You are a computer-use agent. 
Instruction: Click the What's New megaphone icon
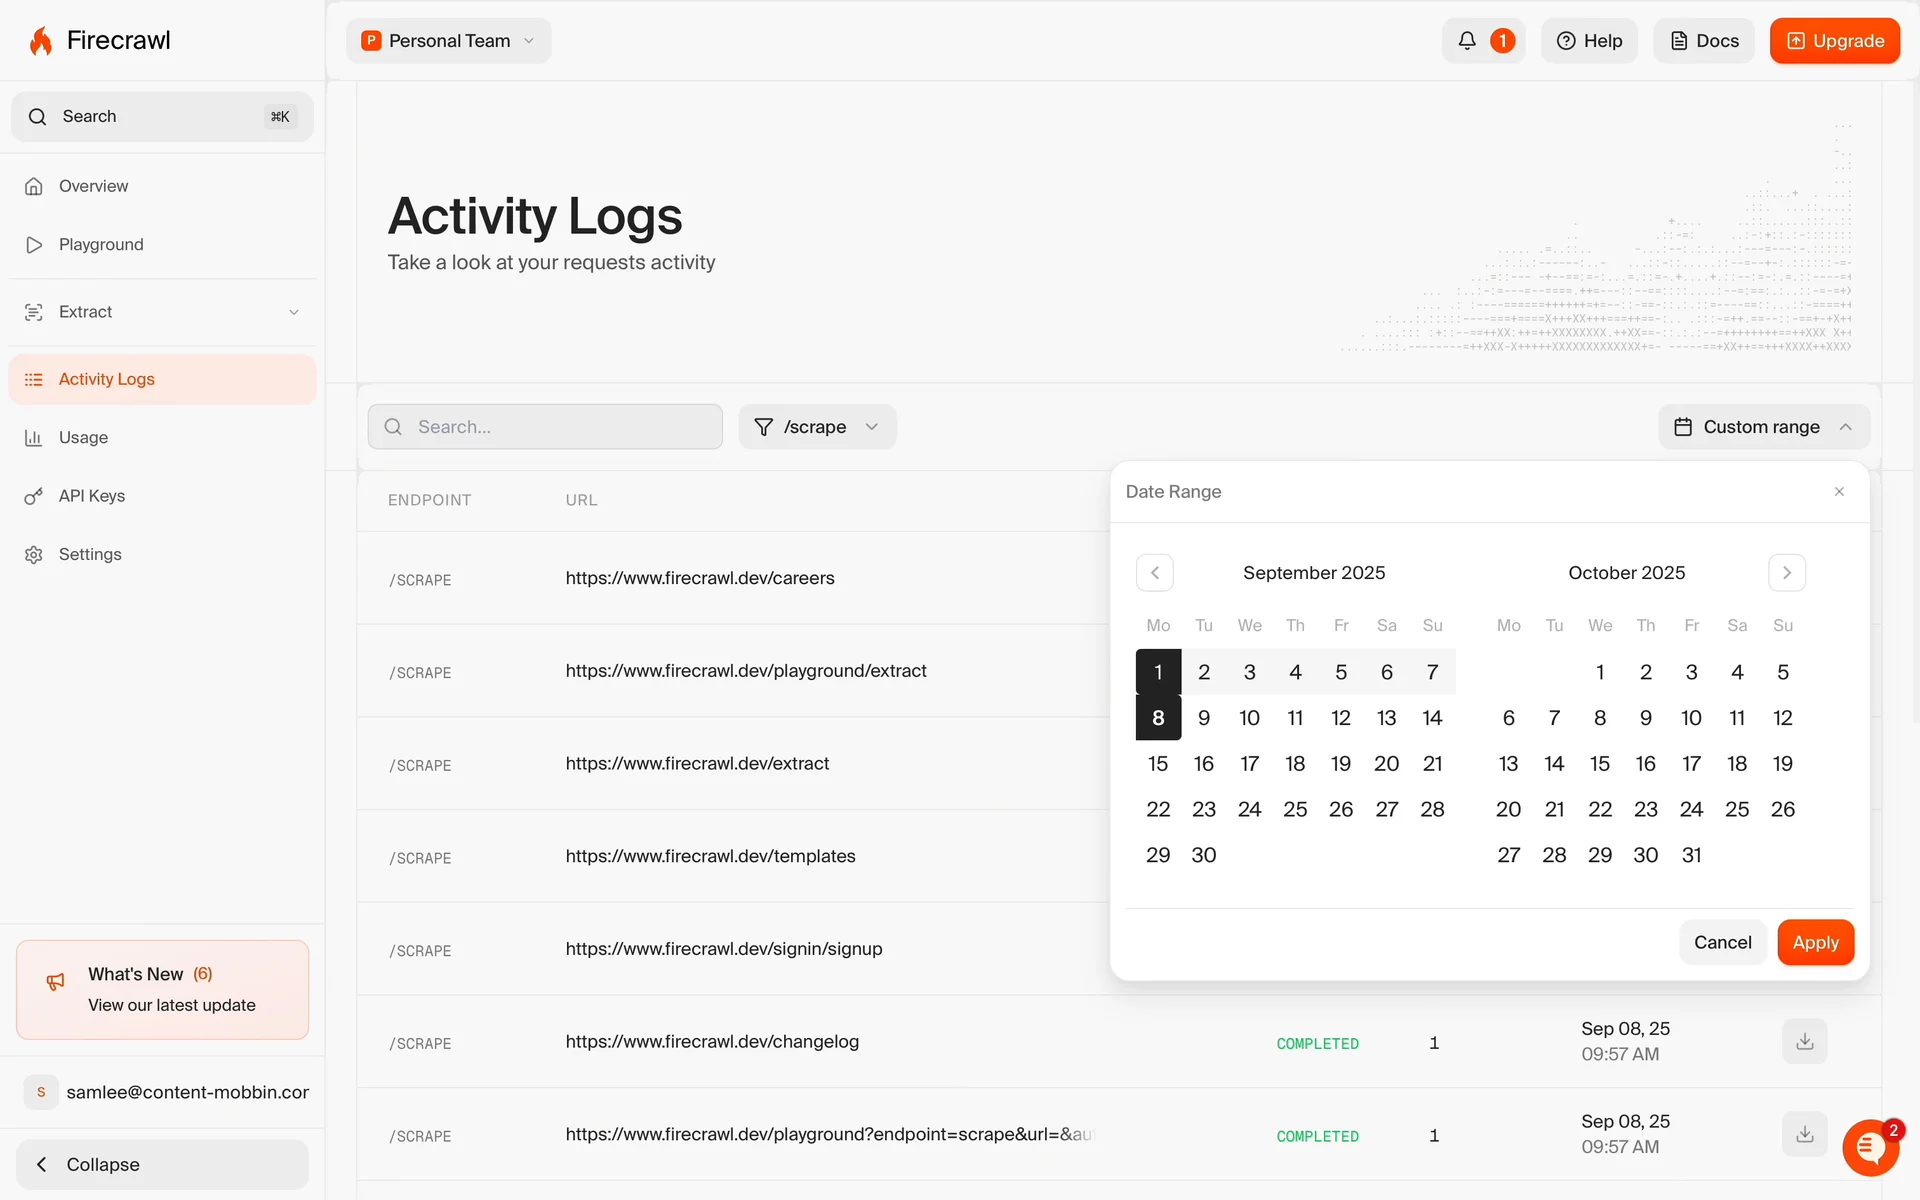[x=56, y=982]
